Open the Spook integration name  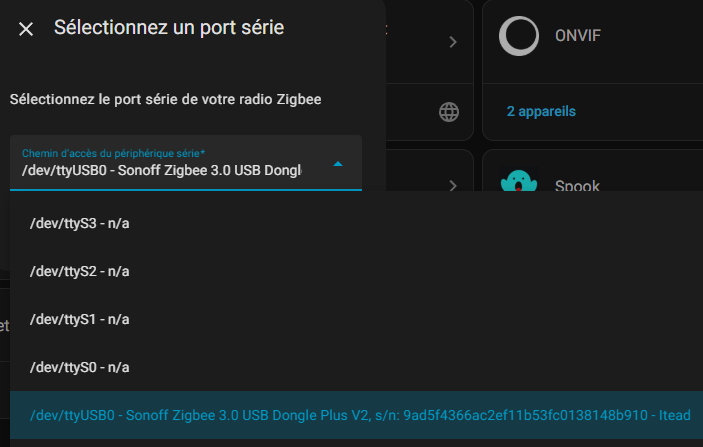coord(577,185)
